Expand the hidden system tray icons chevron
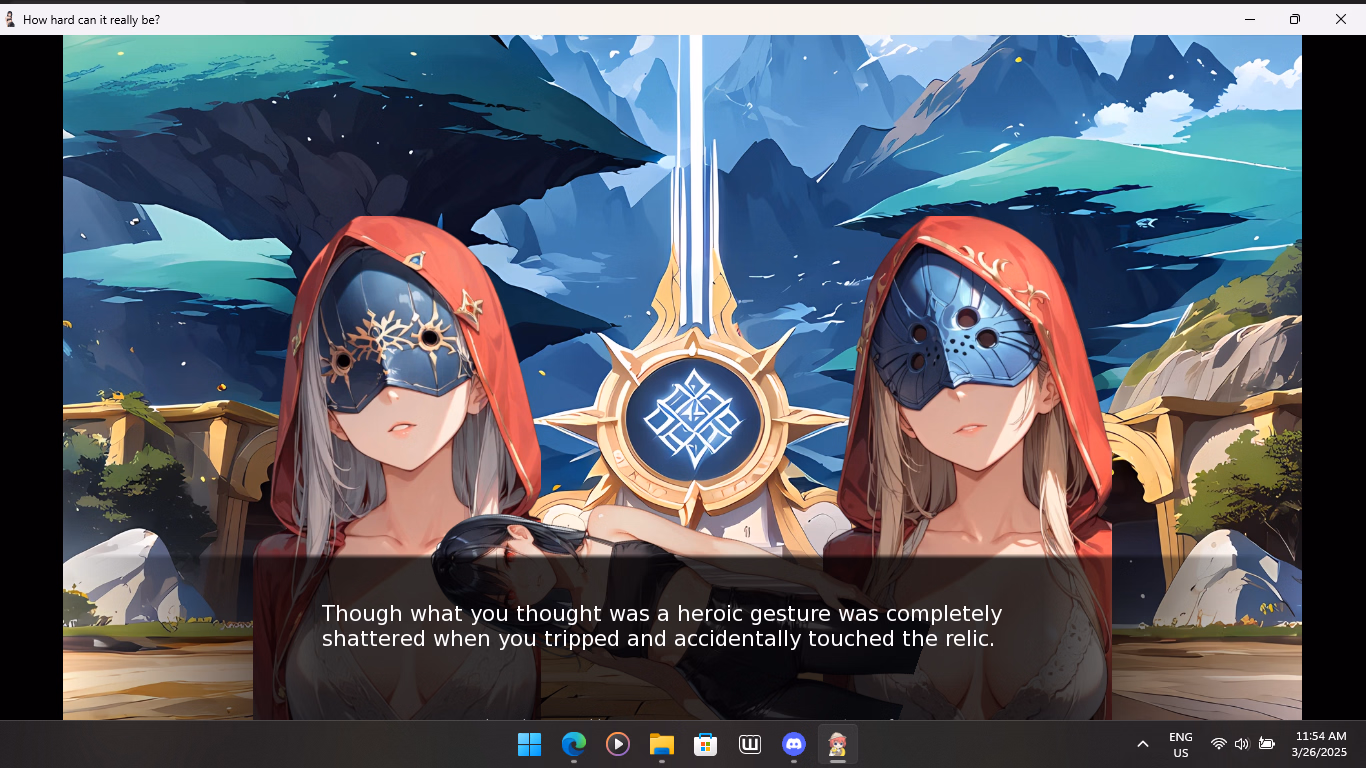The image size is (1366, 768). point(1142,744)
